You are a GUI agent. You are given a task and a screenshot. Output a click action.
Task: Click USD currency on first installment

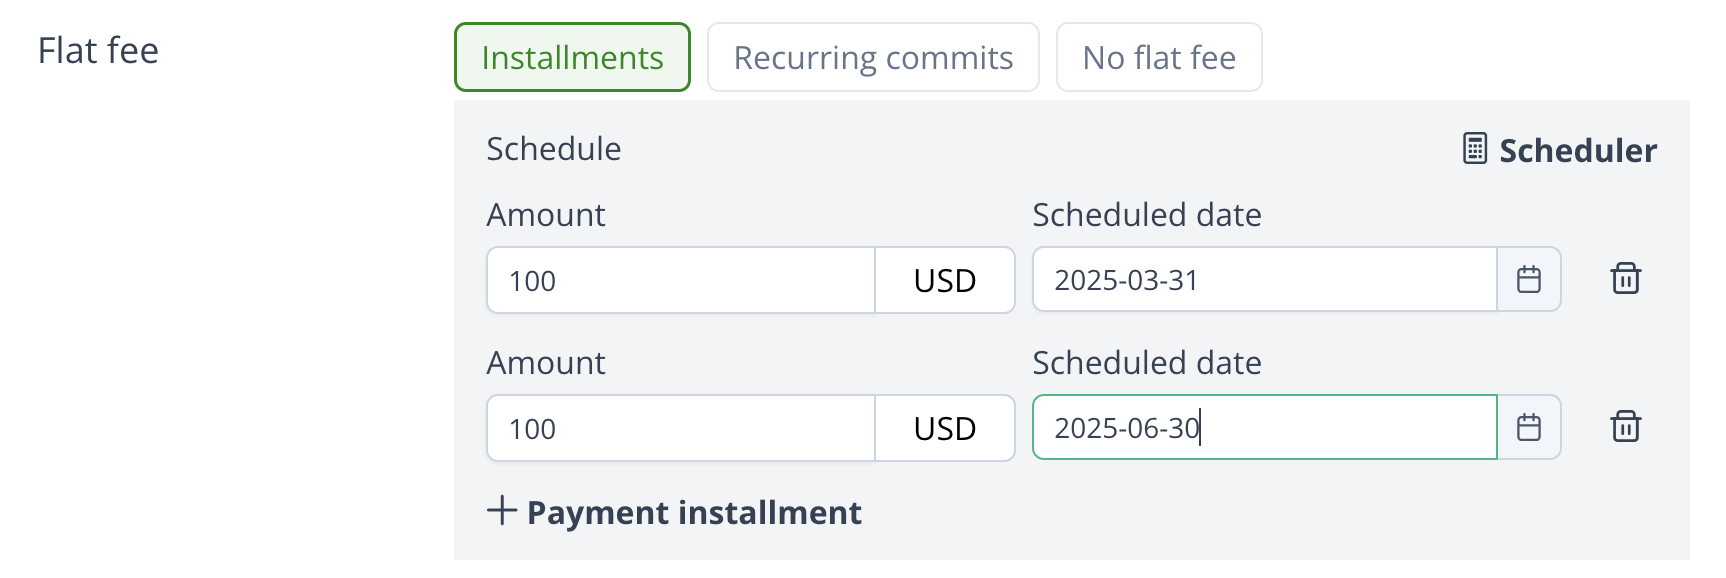[945, 281]
